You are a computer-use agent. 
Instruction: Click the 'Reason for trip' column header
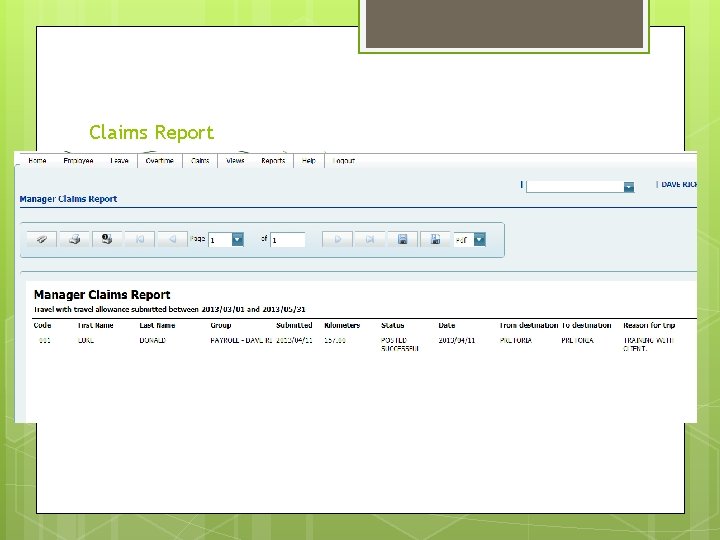click(649, 325)
